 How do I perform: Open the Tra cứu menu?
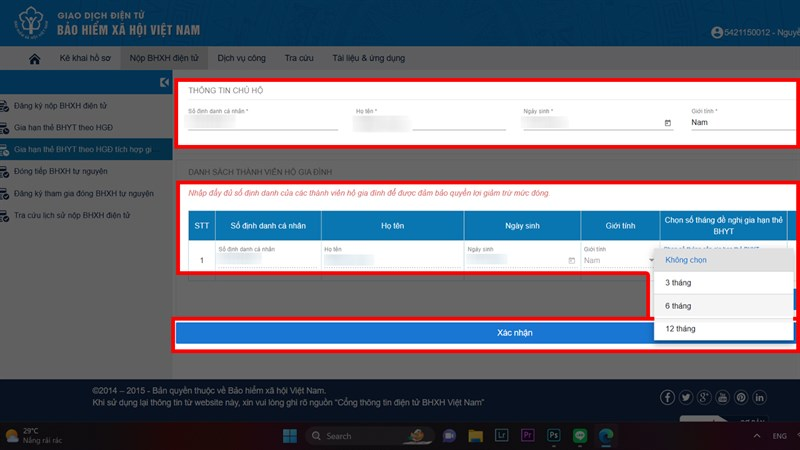pyautogui.click(x=299, y=58)
